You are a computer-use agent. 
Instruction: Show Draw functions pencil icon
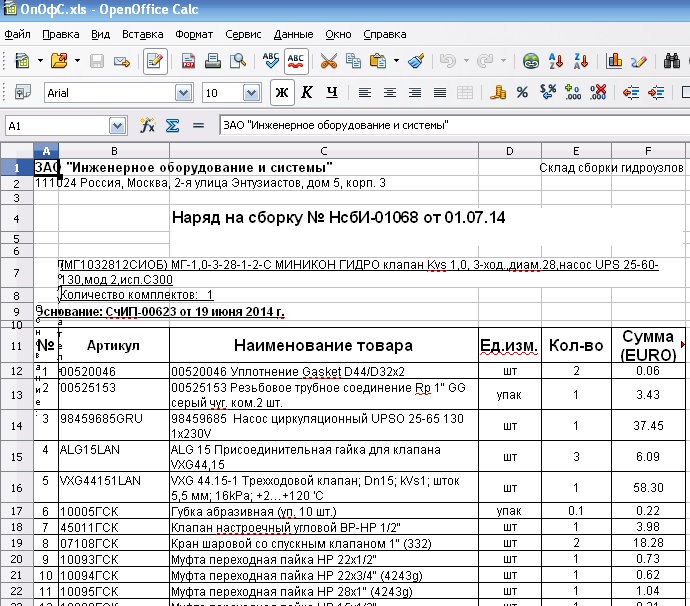coord(639,61)
